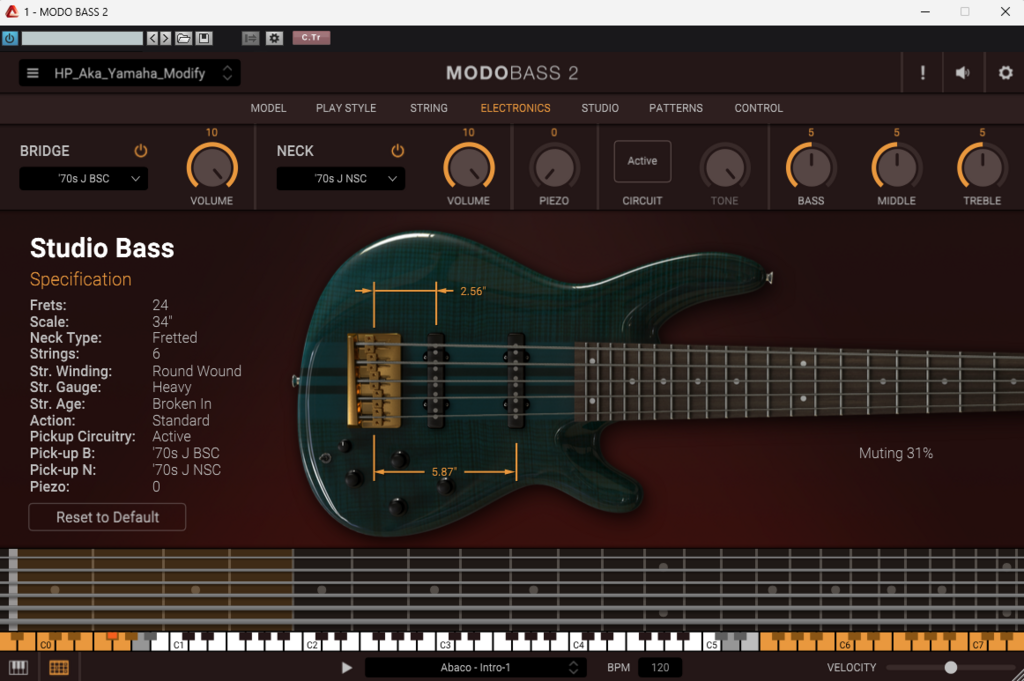Click the Str. Gauge value Heavy
This screenshot has height=681, width=1024.
pos(172,387)
